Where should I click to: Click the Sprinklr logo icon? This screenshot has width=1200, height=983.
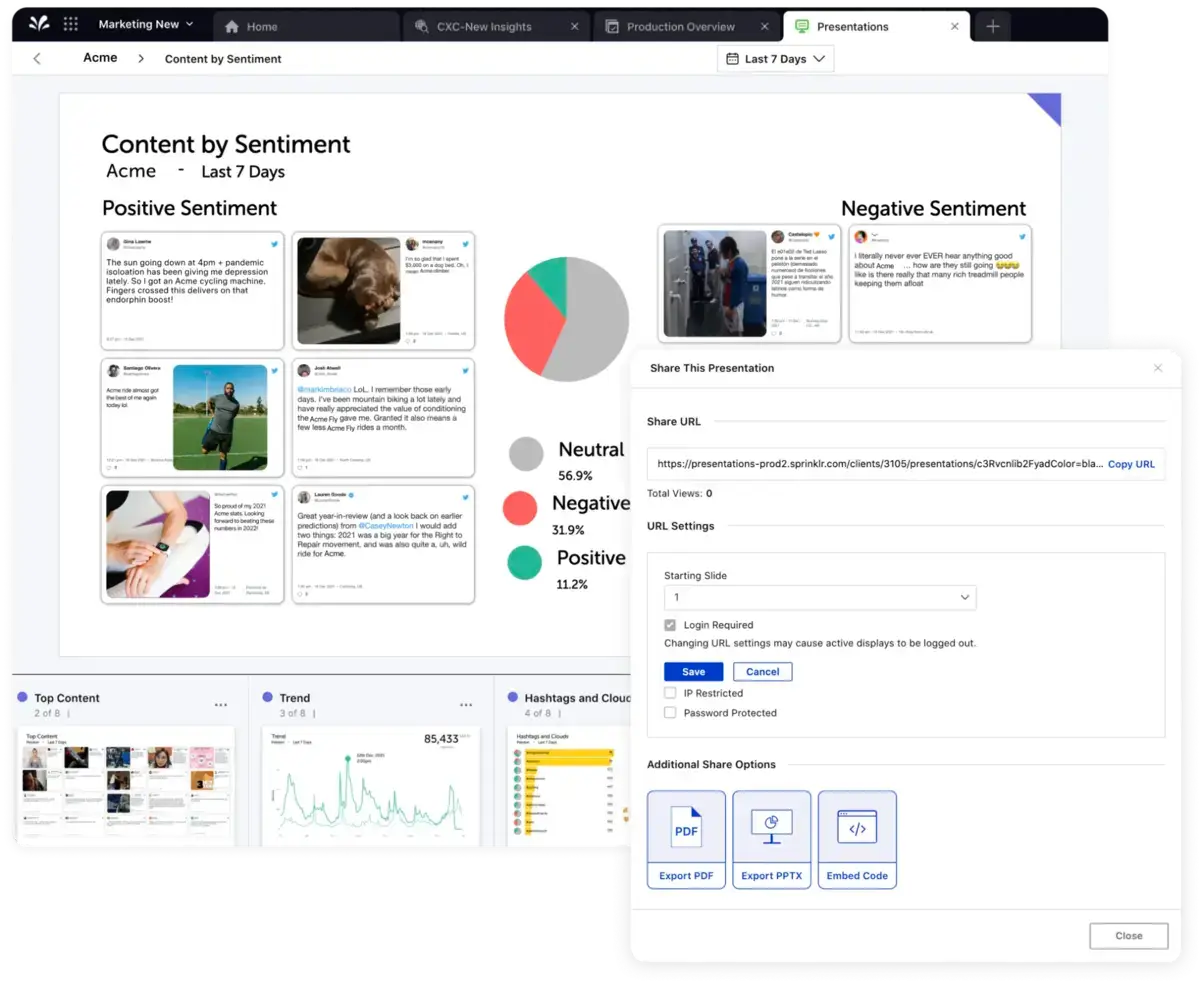[x=37, y=23]
